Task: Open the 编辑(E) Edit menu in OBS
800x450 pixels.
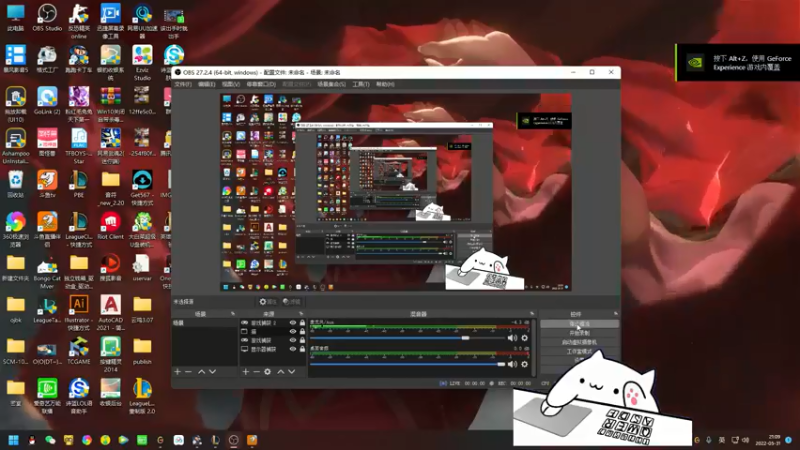Action: coord(207,84)
